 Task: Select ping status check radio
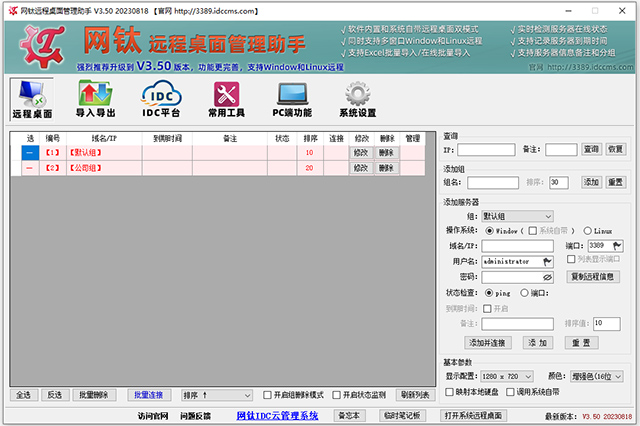(x=489, y=293)
